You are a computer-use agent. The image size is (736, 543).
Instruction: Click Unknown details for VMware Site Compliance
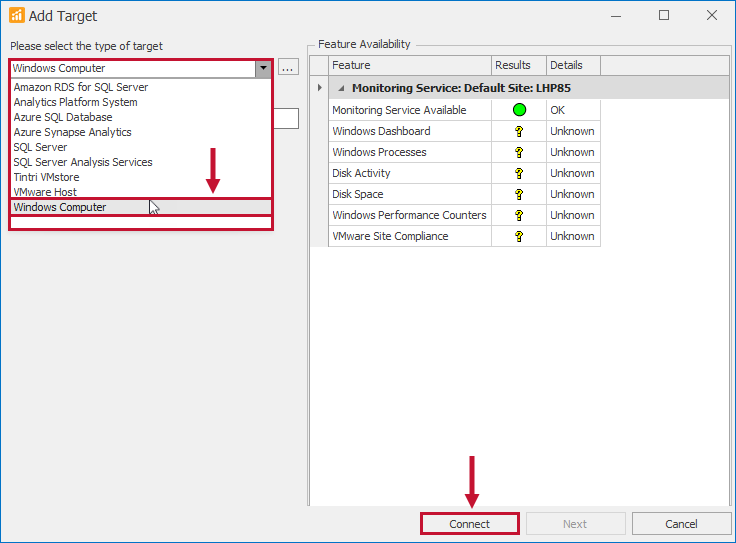(573, 237)
